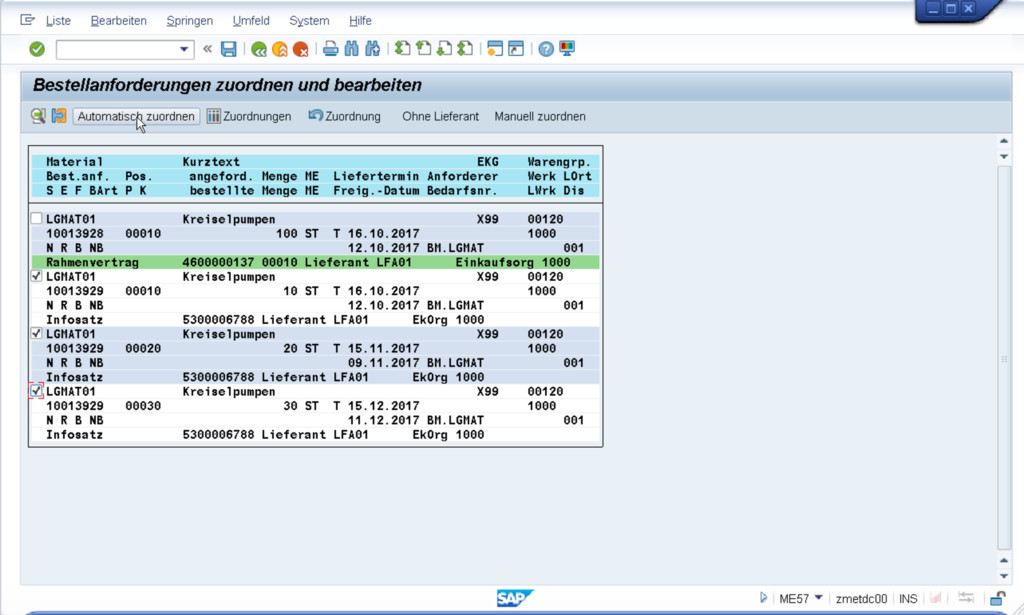The width and height of the screenshot is (1024, 615).
Task: Open the Springen menu
Action: coord(189,21)
